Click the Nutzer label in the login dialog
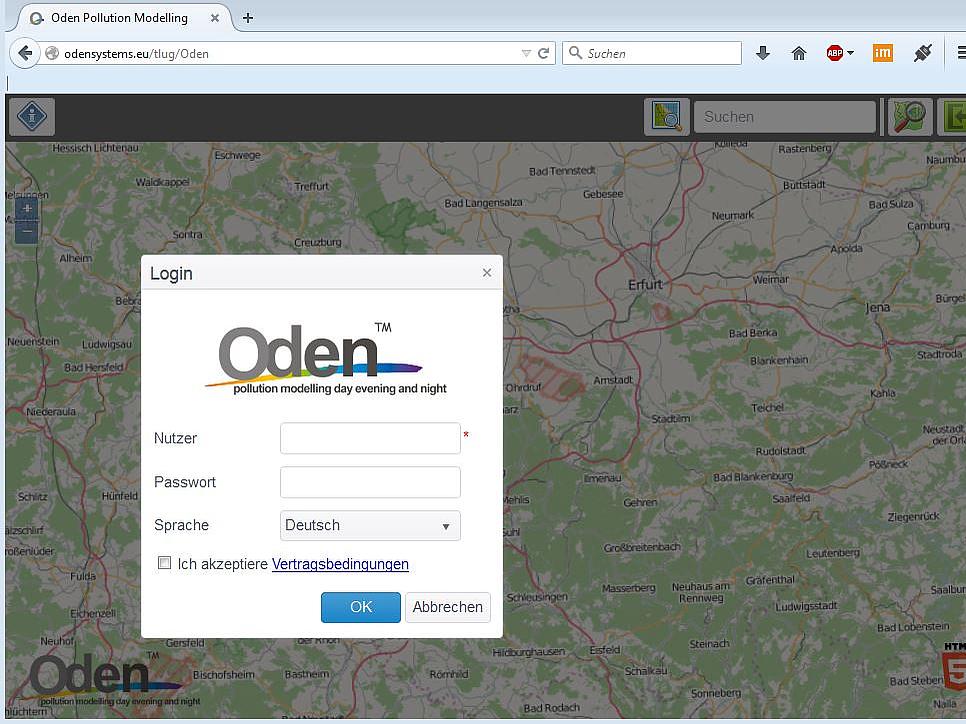Image resolution: width=966 pixels, height=724 pixels. point(176,438)
